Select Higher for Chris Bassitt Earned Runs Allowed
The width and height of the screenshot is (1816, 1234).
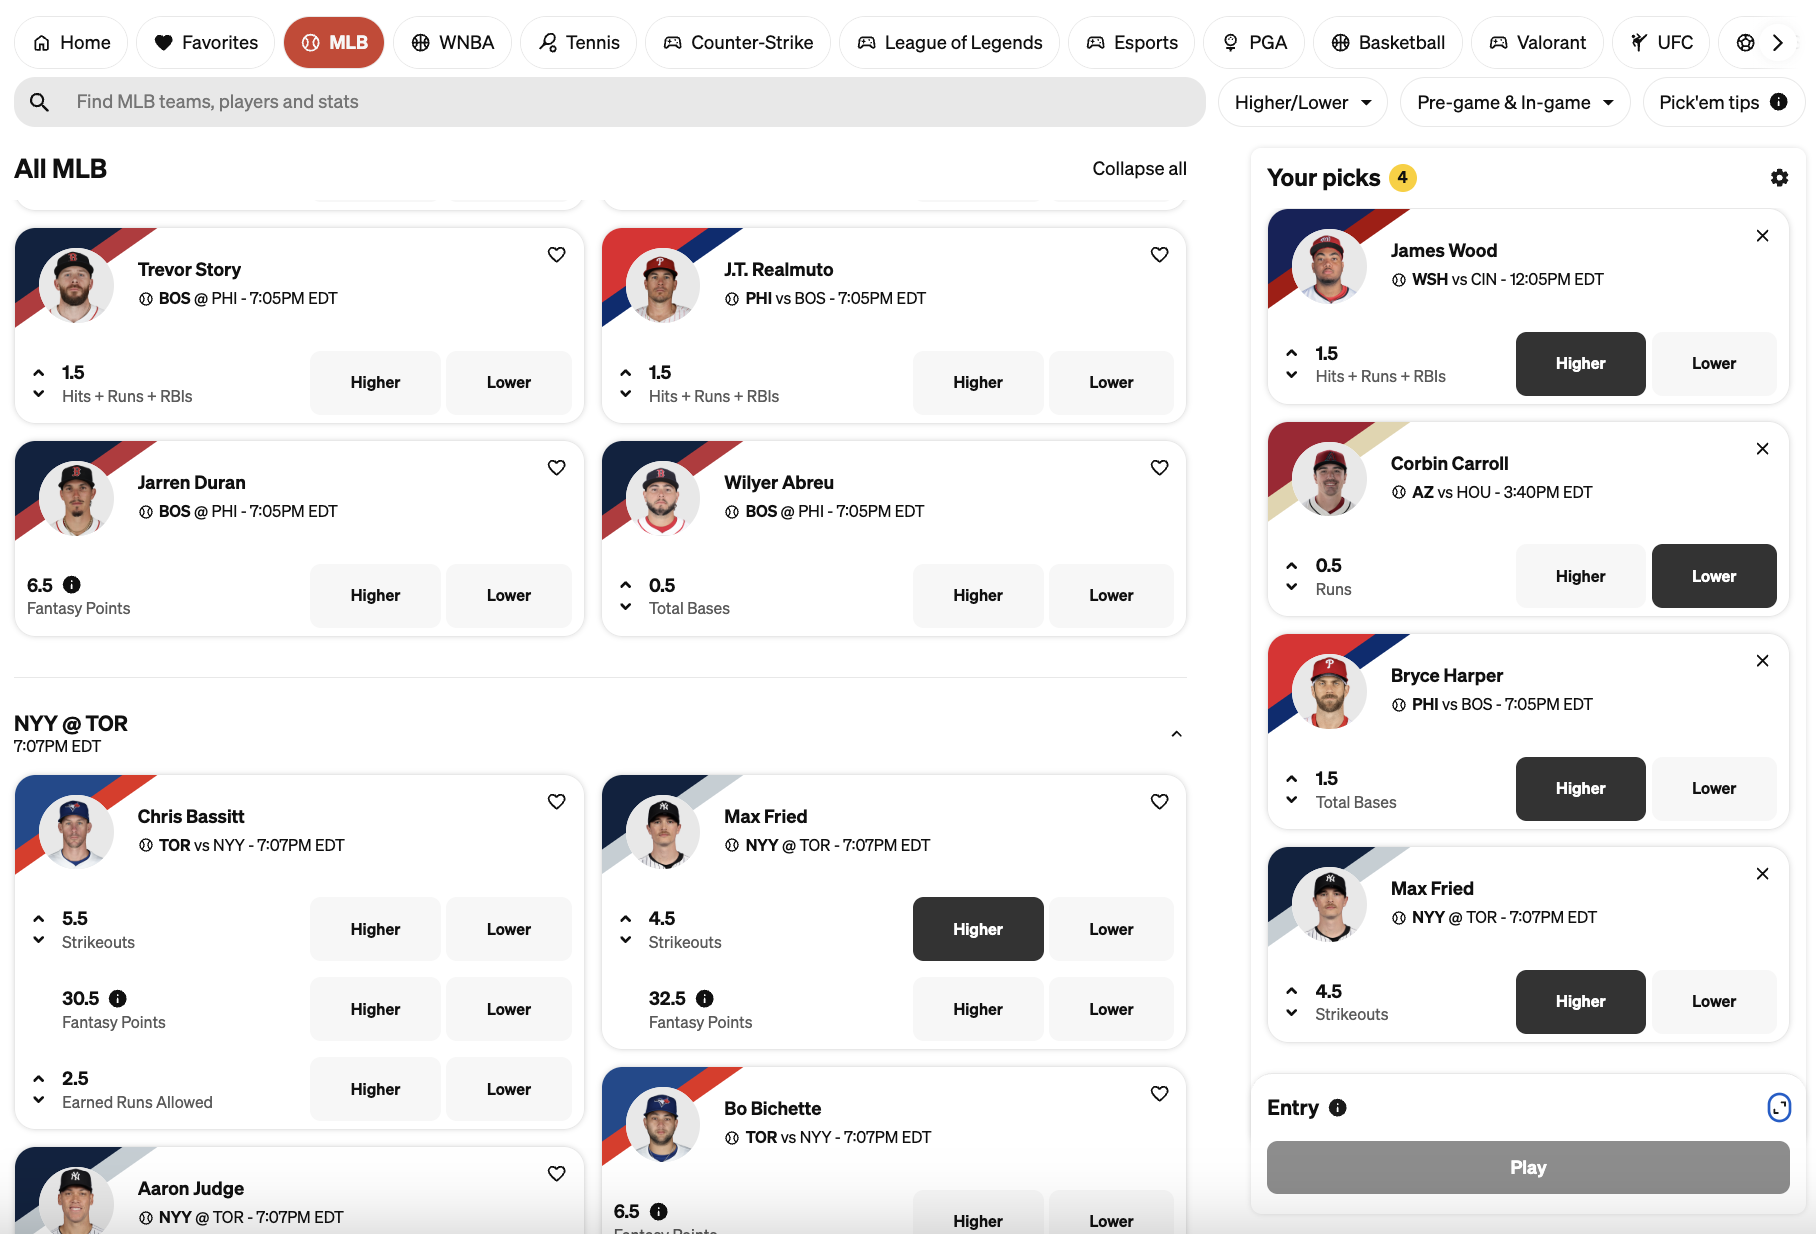tap(375, 1089)
